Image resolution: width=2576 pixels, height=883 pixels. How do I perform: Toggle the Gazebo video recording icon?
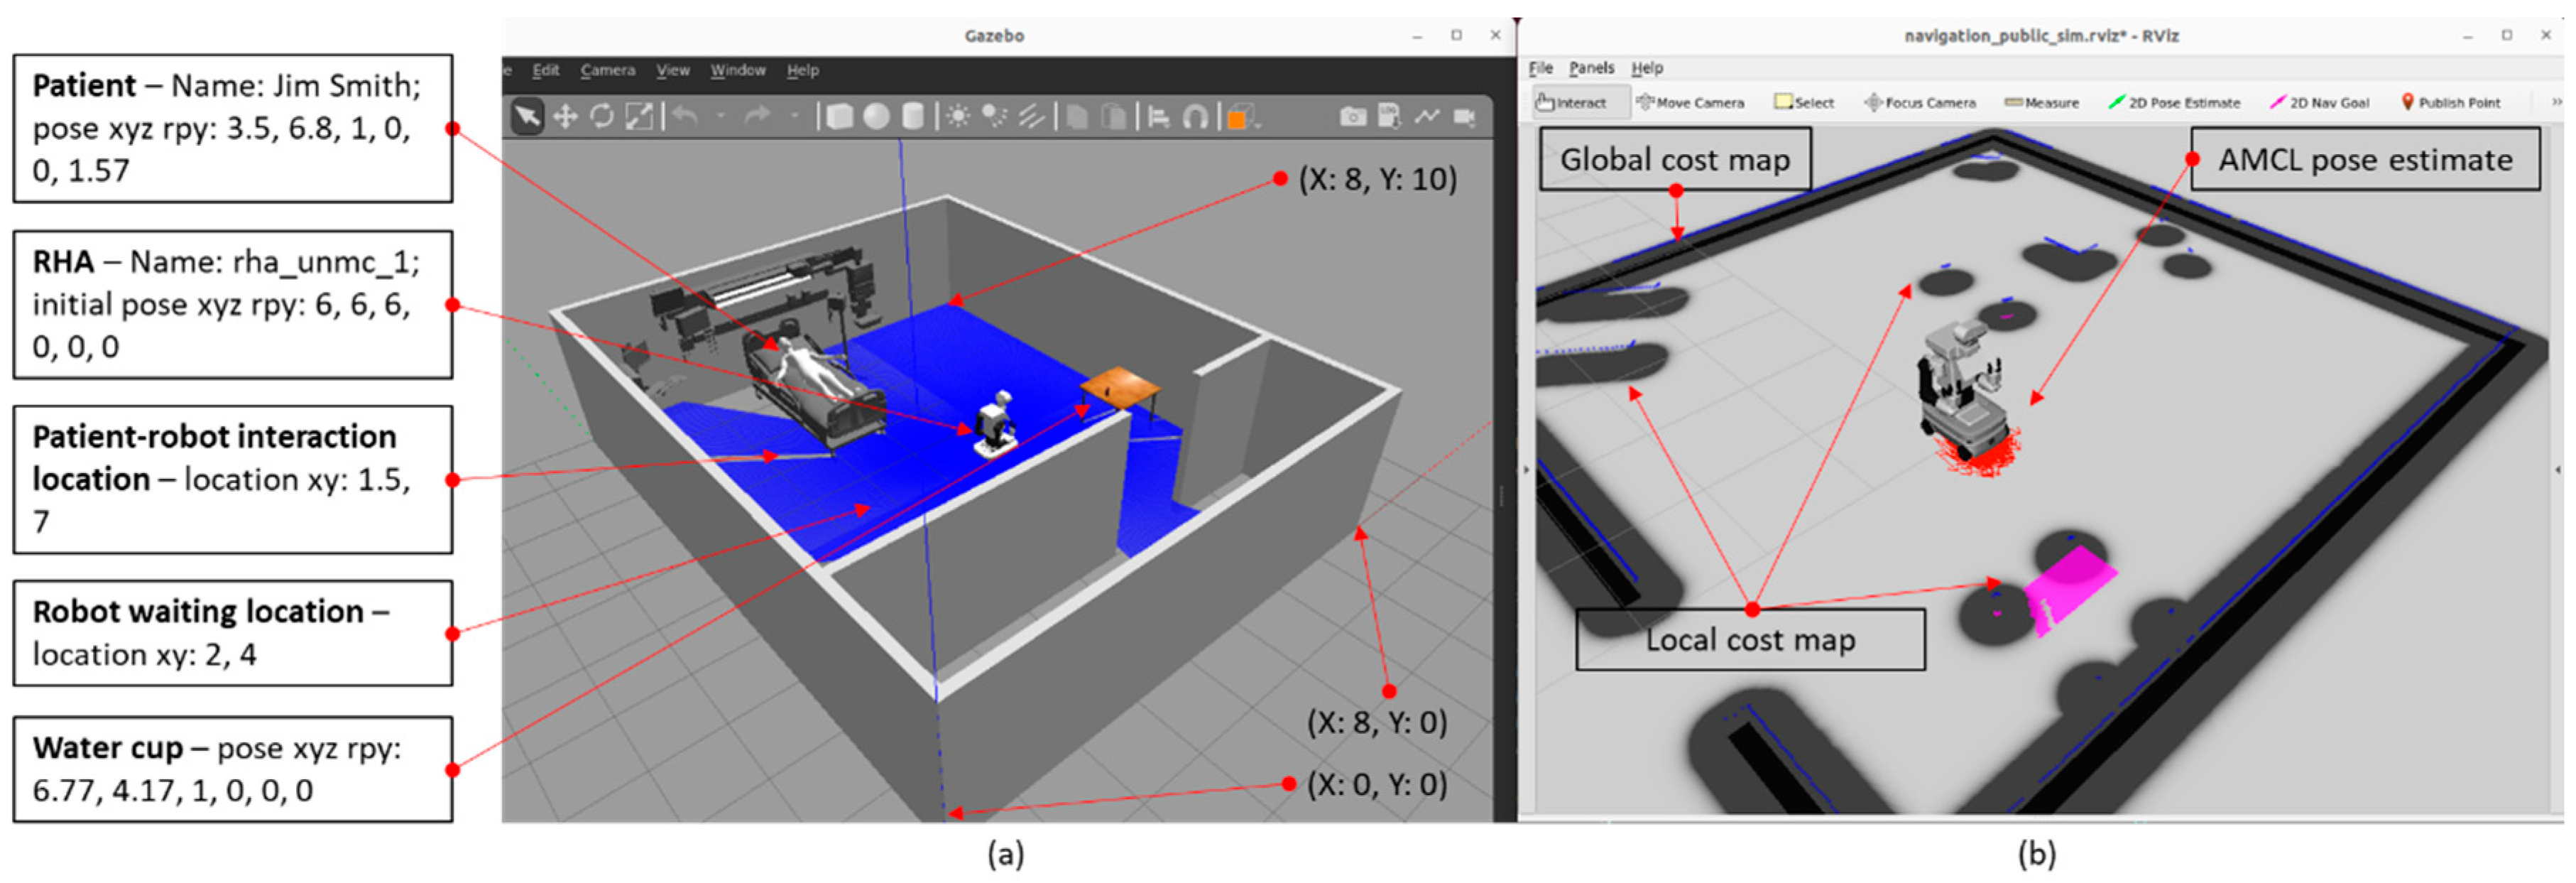tap(1465, 117)
